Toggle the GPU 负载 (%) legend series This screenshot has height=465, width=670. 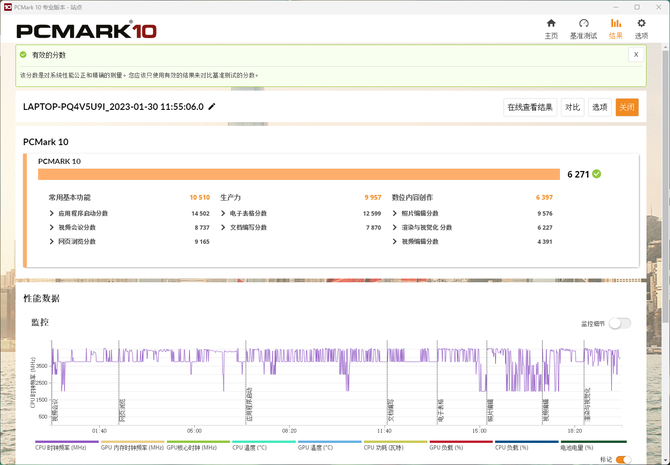click(x=461, y=445)
